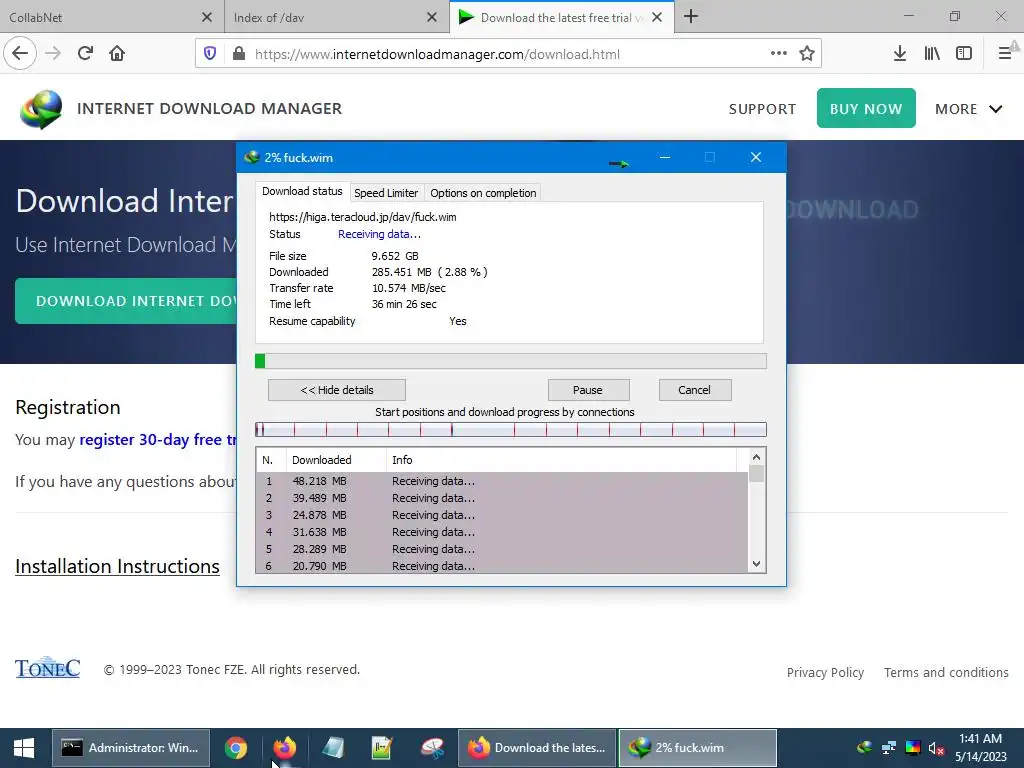Viewport: 1024px width, 768px height.
Task: Toggle the Firefox sidebar icon
Action: tap(964, 54)
